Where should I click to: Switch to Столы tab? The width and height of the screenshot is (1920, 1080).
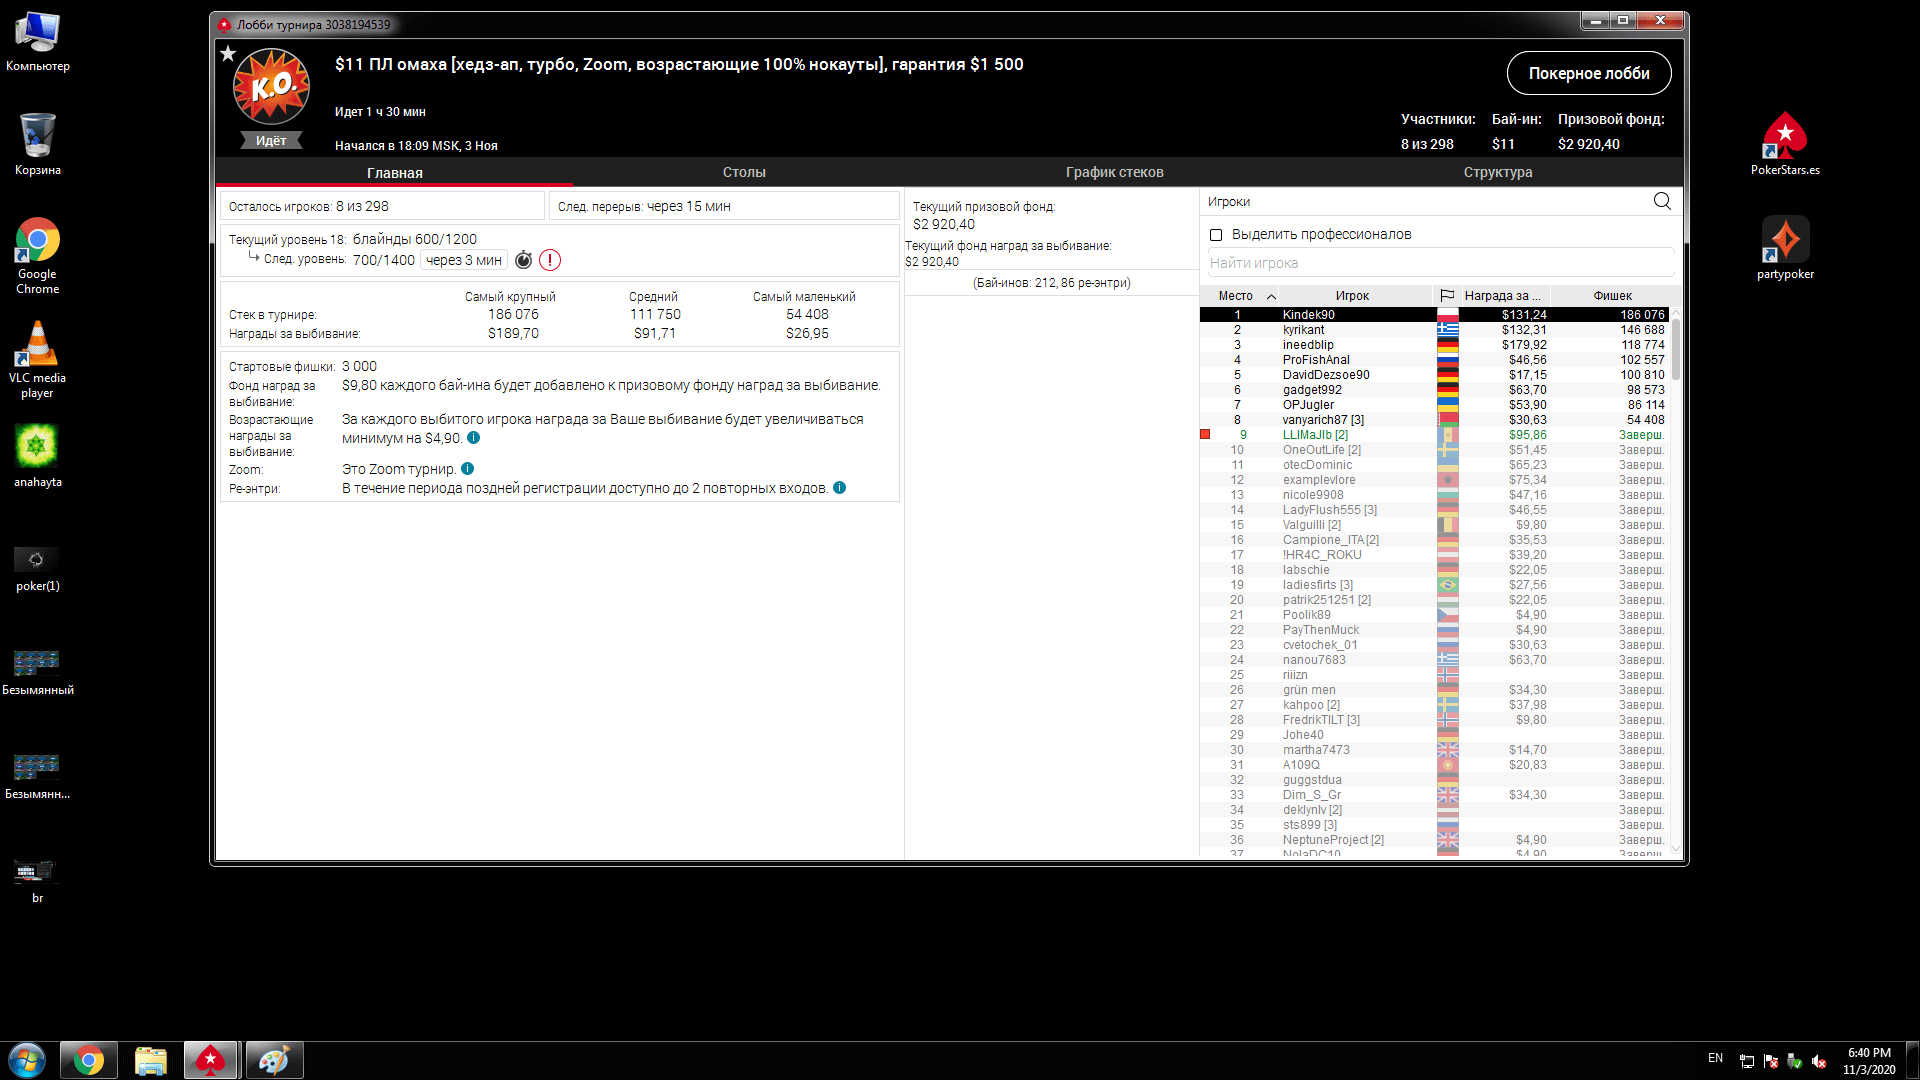pos(744,173)
